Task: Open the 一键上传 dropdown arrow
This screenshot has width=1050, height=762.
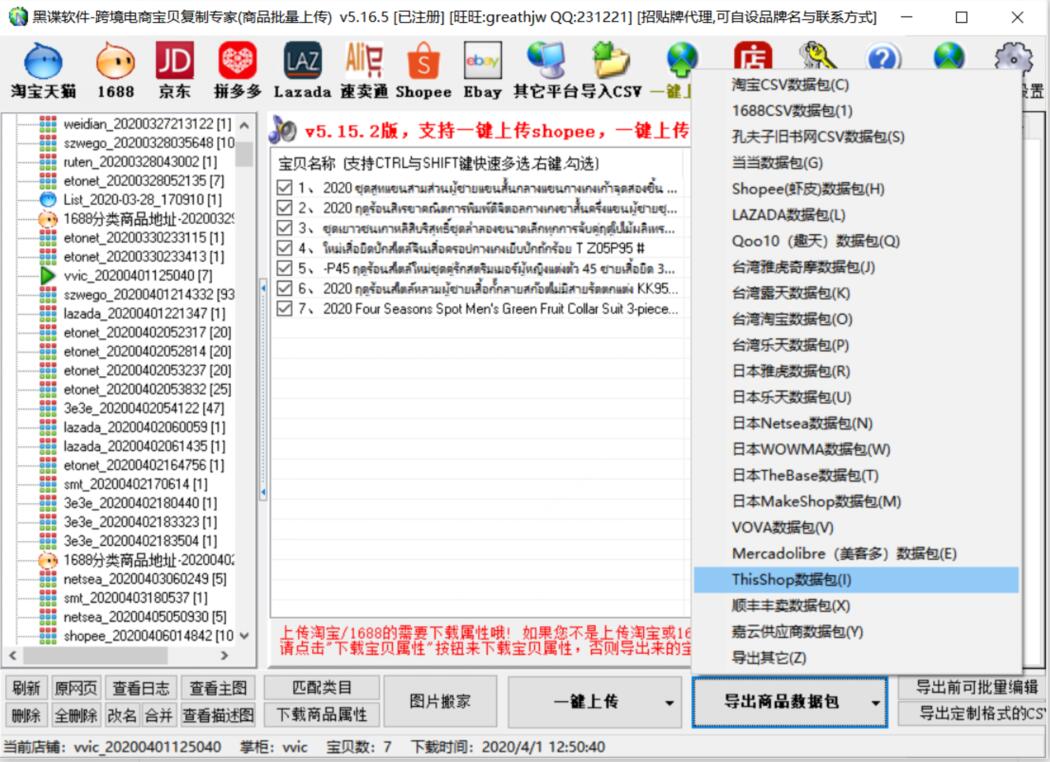Action: 669,702
